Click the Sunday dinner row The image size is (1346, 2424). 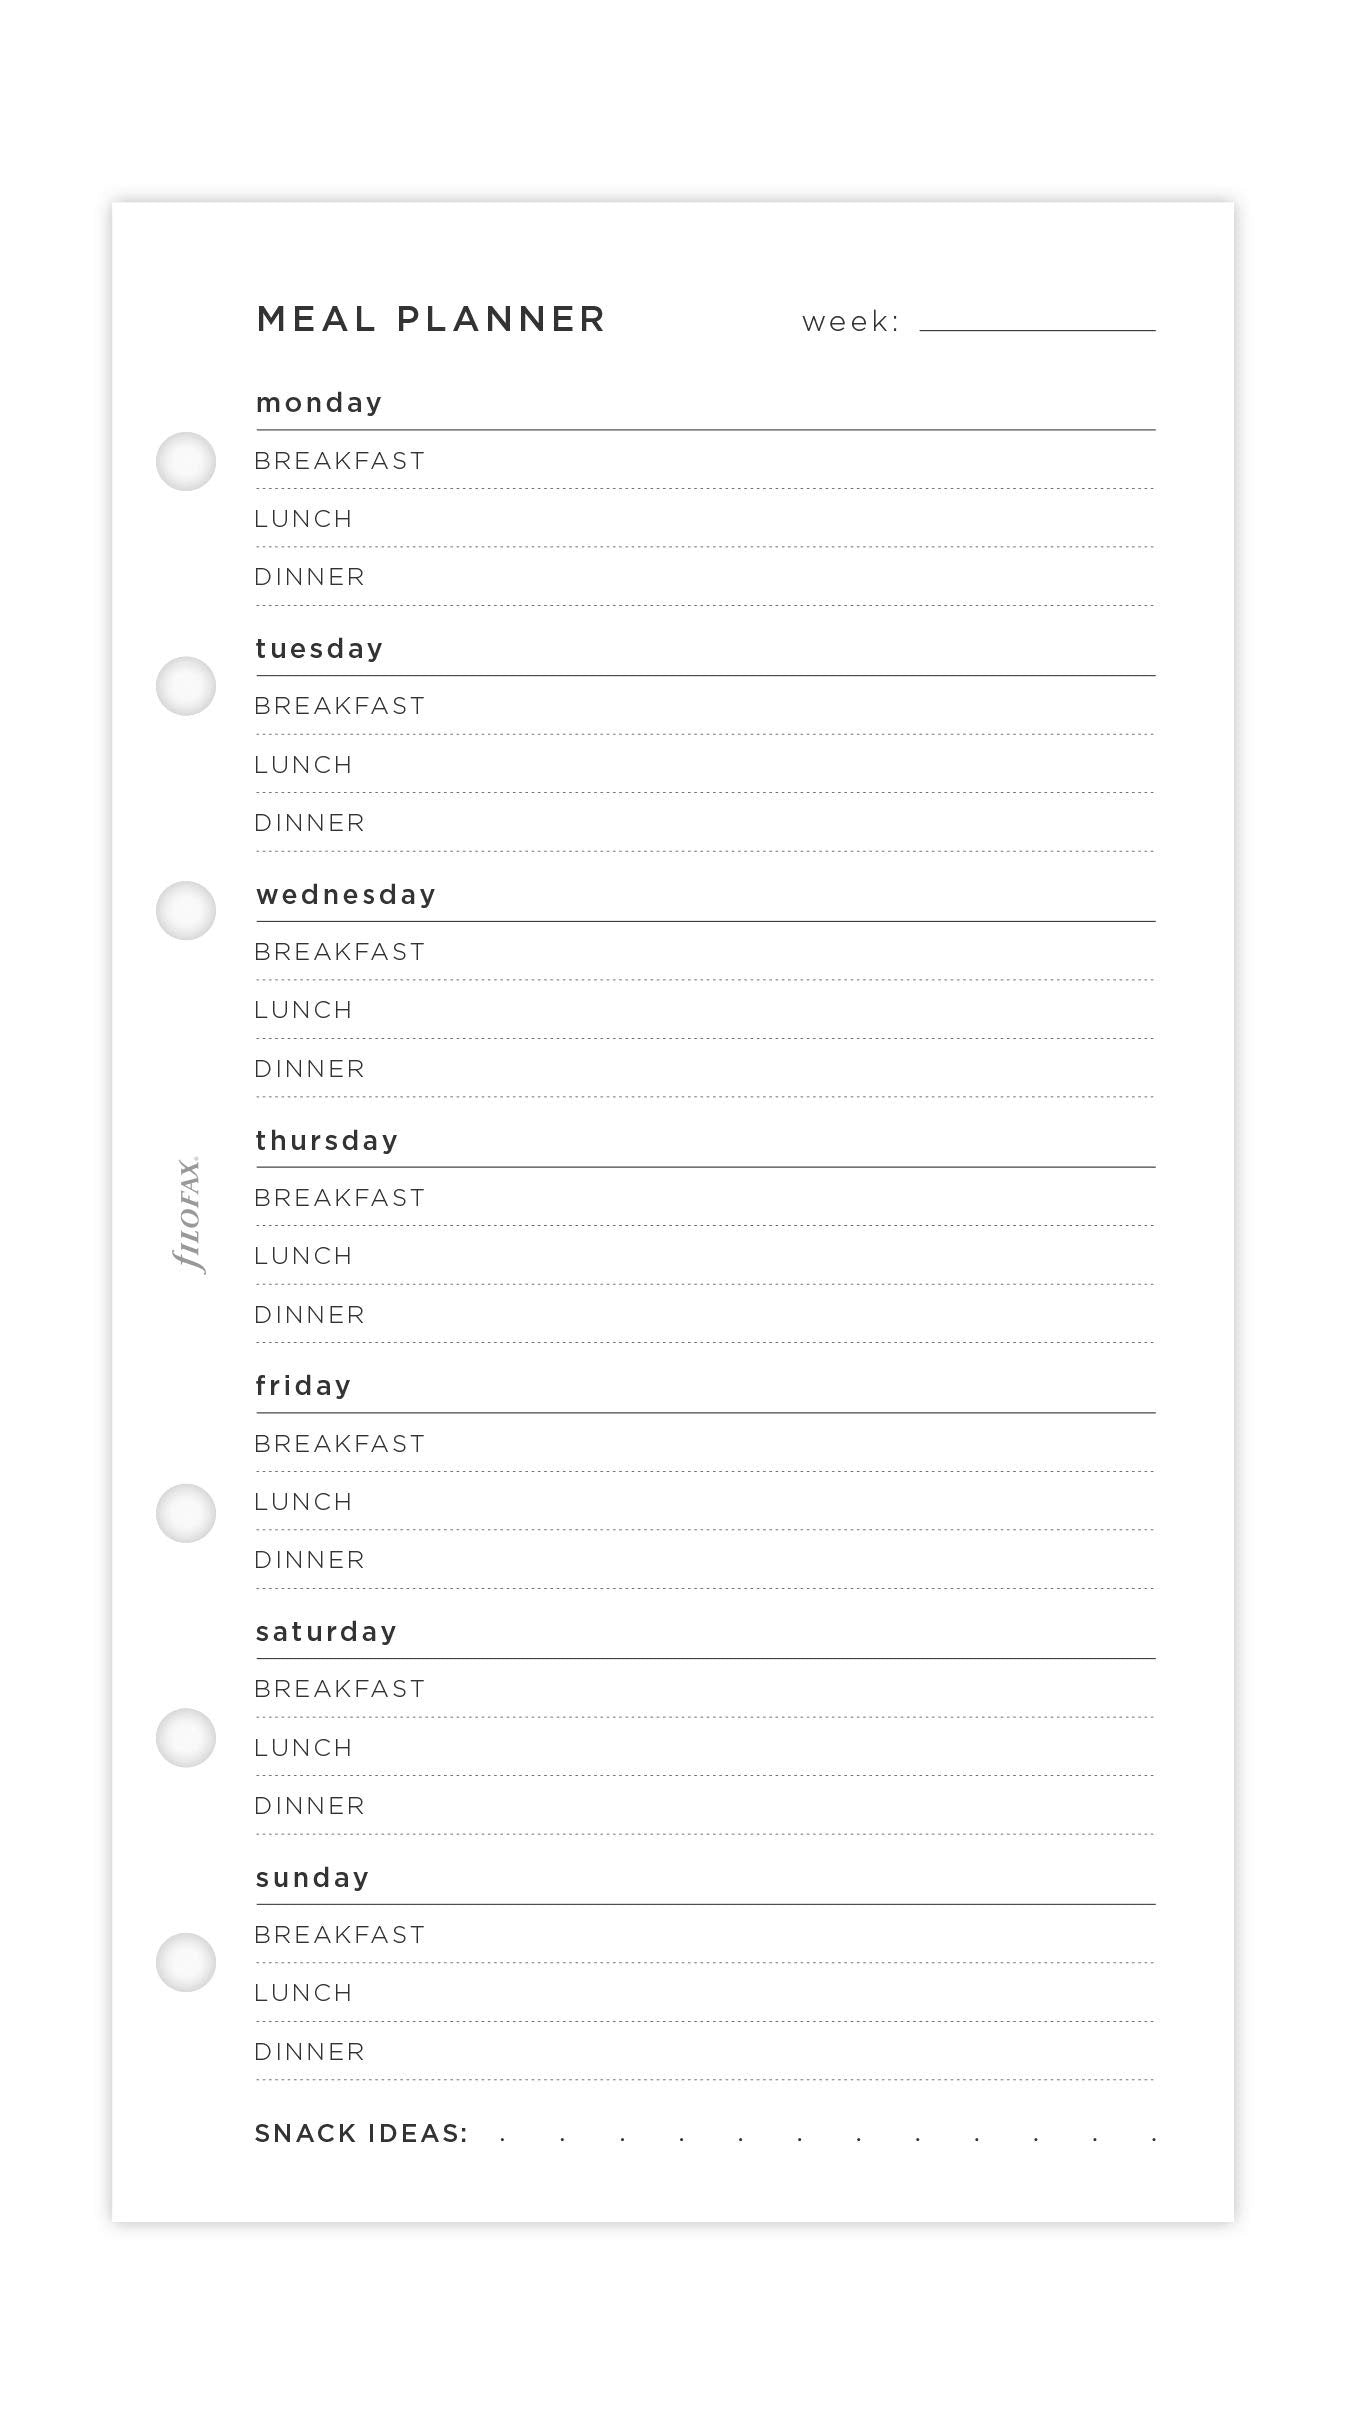[705, 2052]
